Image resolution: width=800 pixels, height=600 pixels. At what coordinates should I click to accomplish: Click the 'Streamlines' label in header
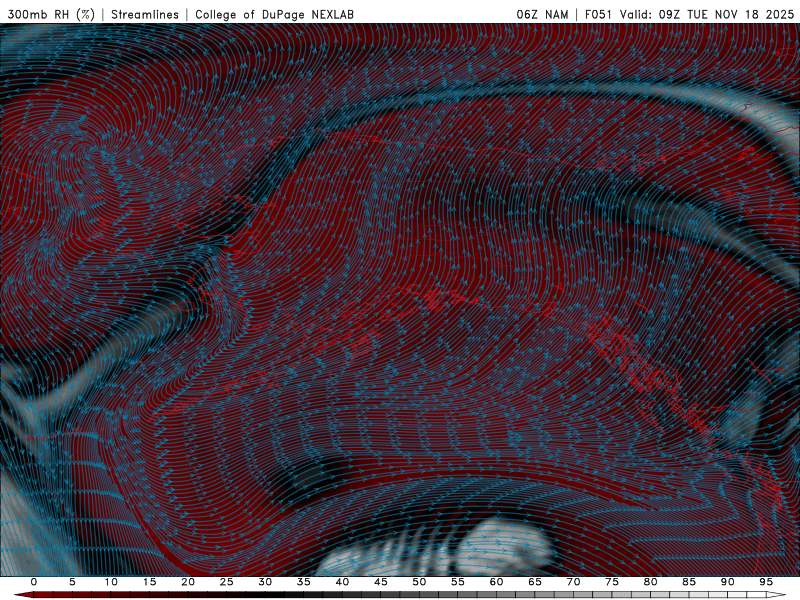[x=145, y=15]
